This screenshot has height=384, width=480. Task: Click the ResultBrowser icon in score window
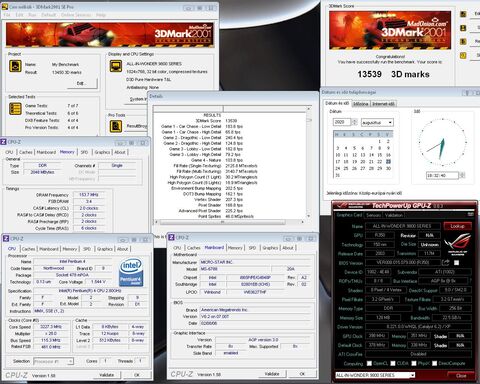(x=463, y=42)
